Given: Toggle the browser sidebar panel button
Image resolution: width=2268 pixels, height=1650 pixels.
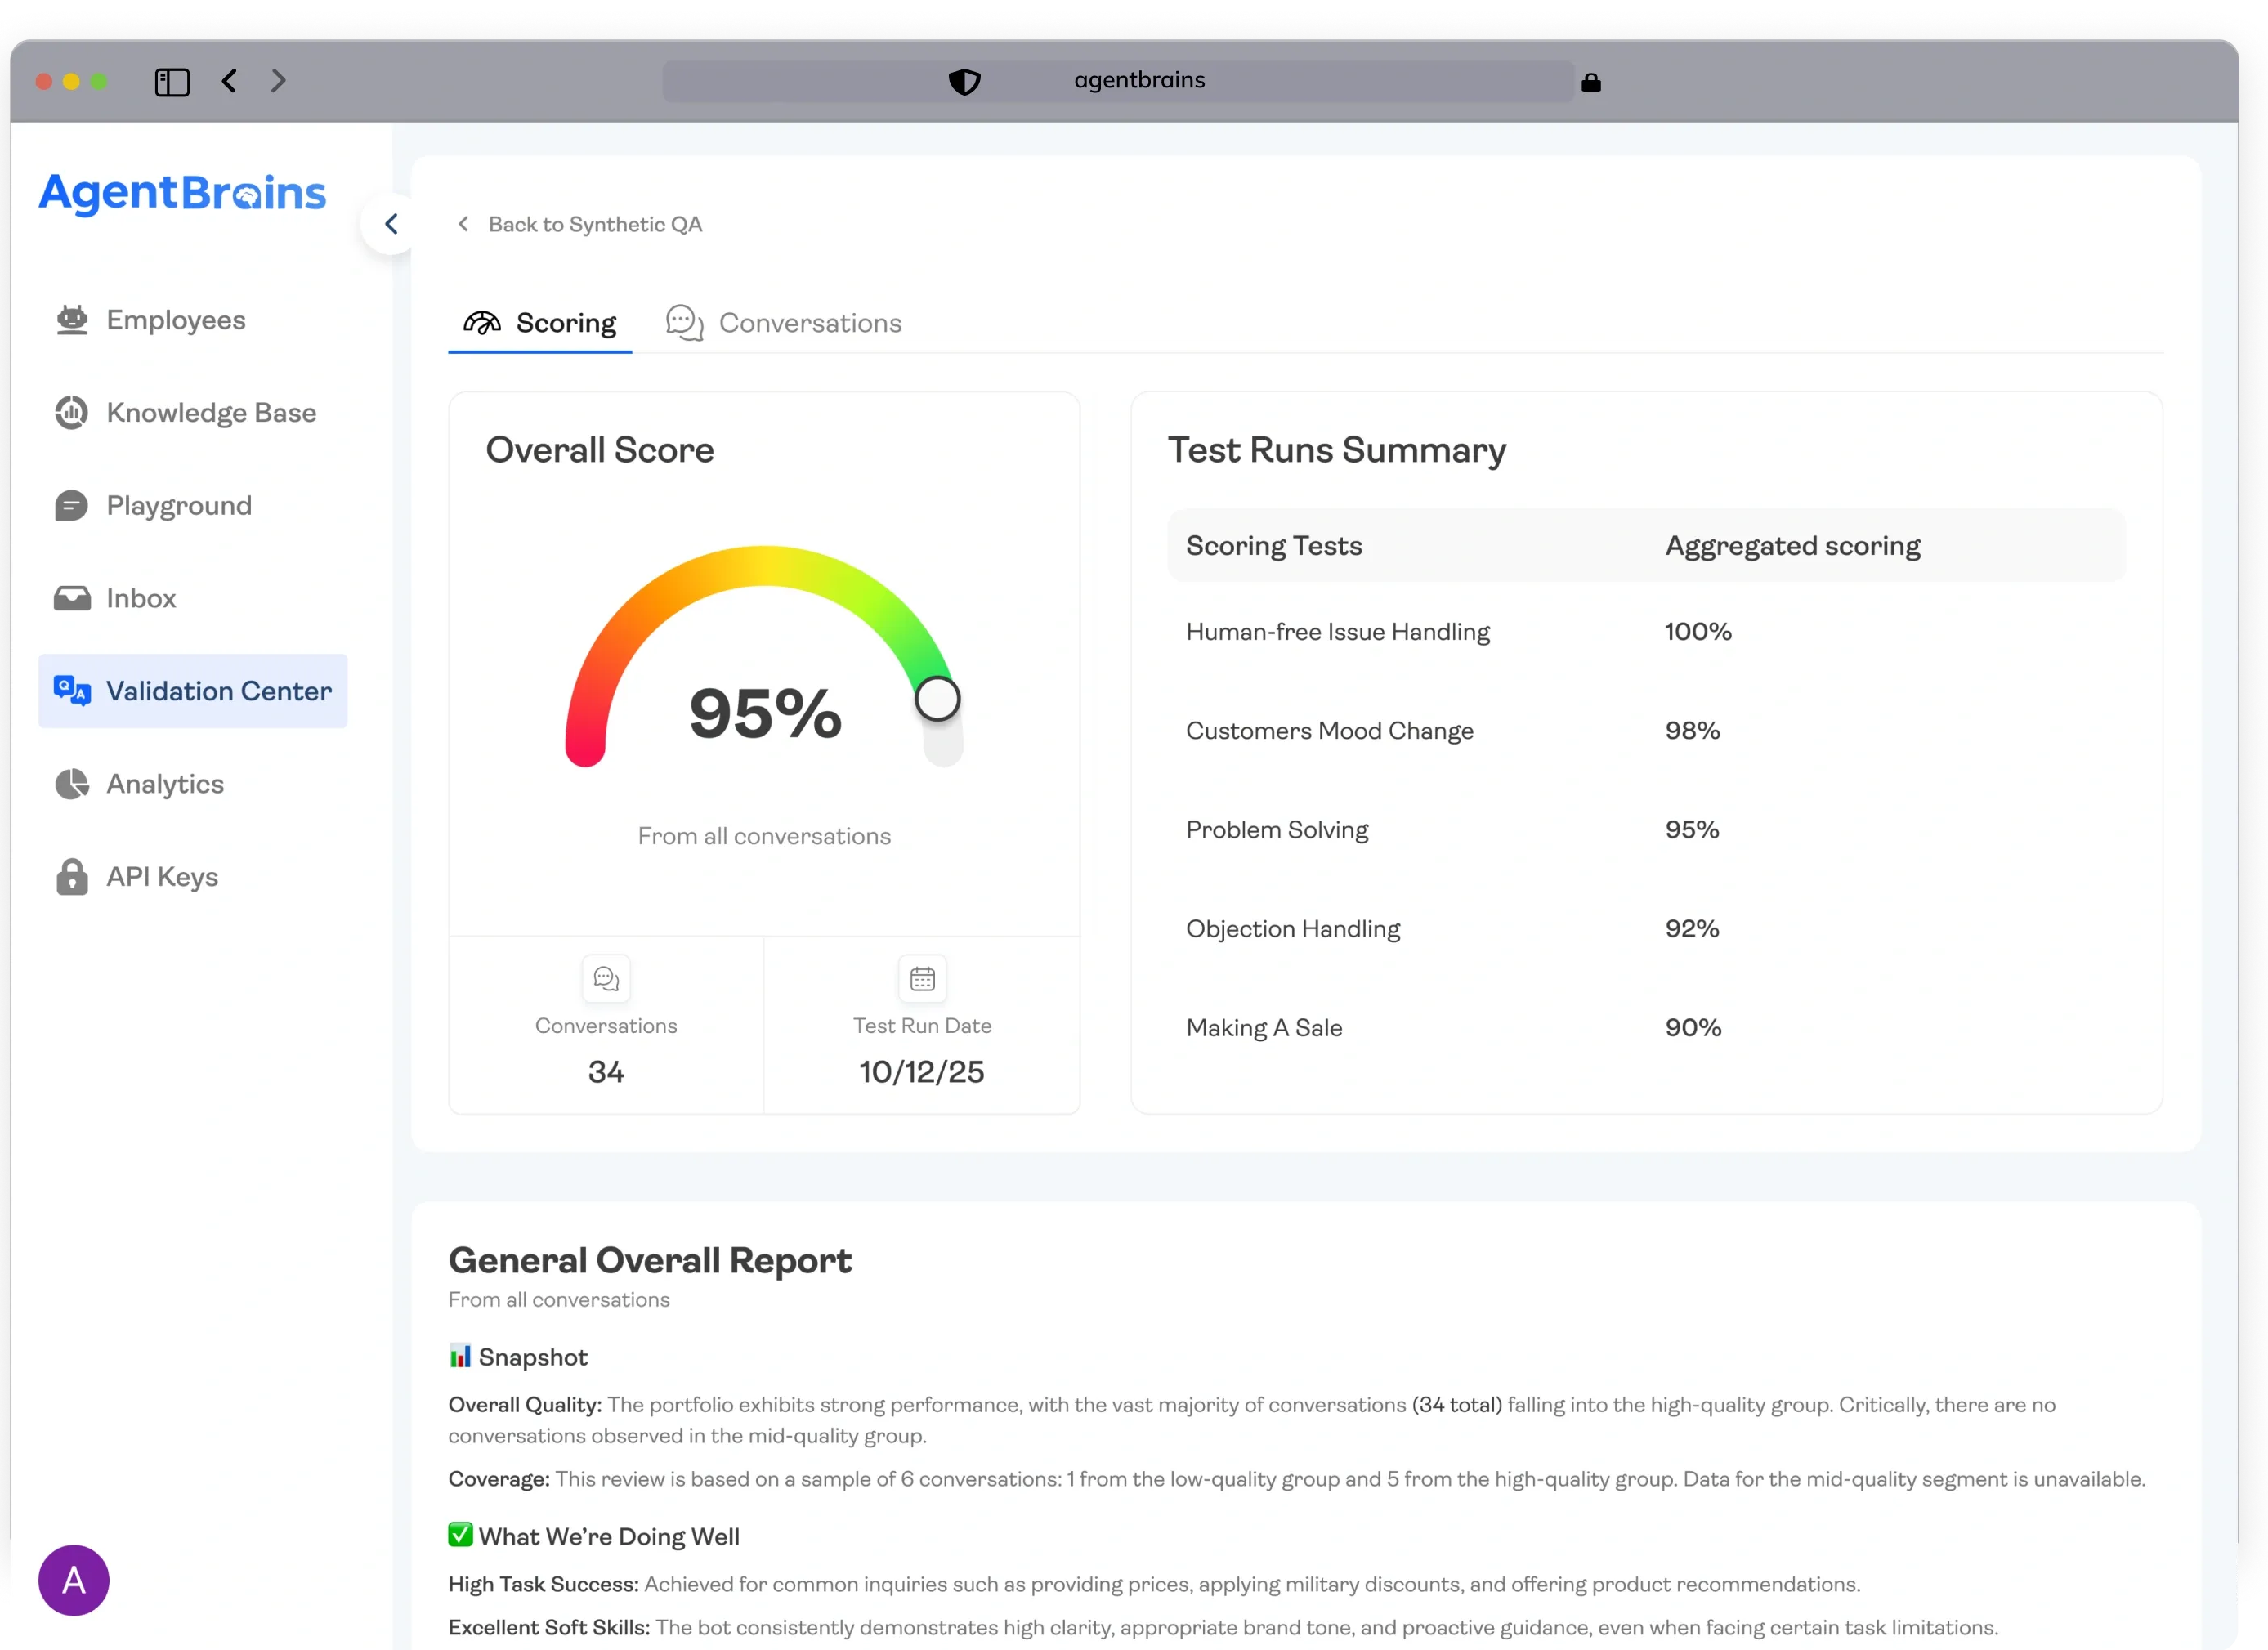Looking at the screenshot, I should 172,82.
